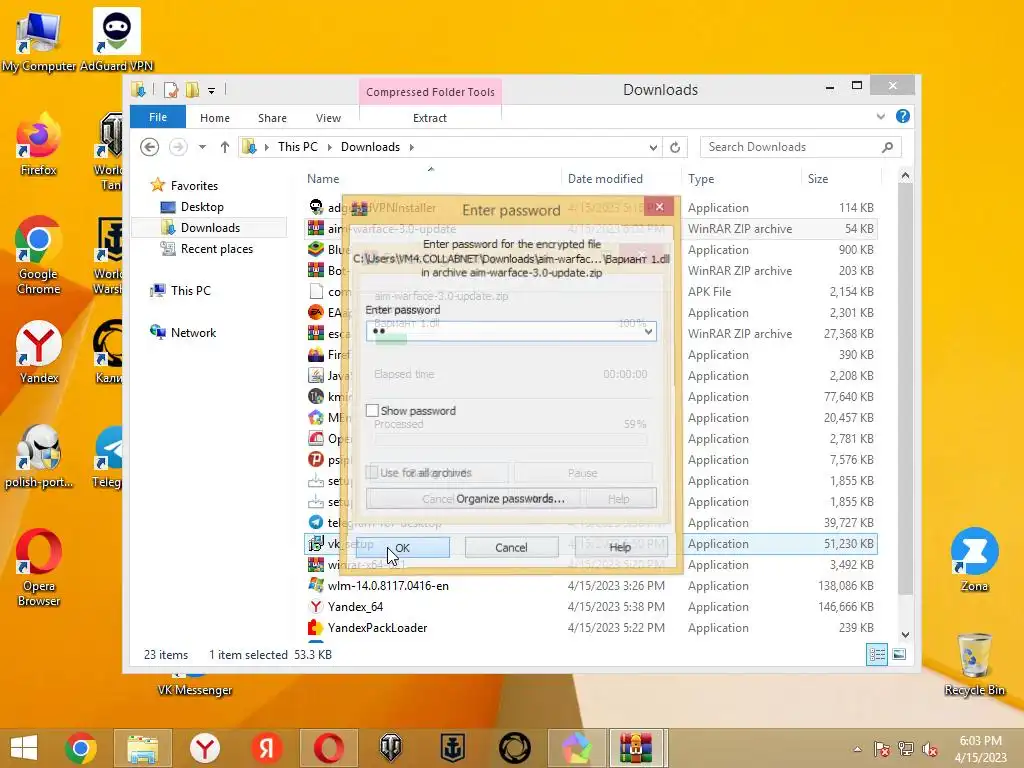
Task: Launch polish-port desktop shortcut
Action: pos(39,456)
